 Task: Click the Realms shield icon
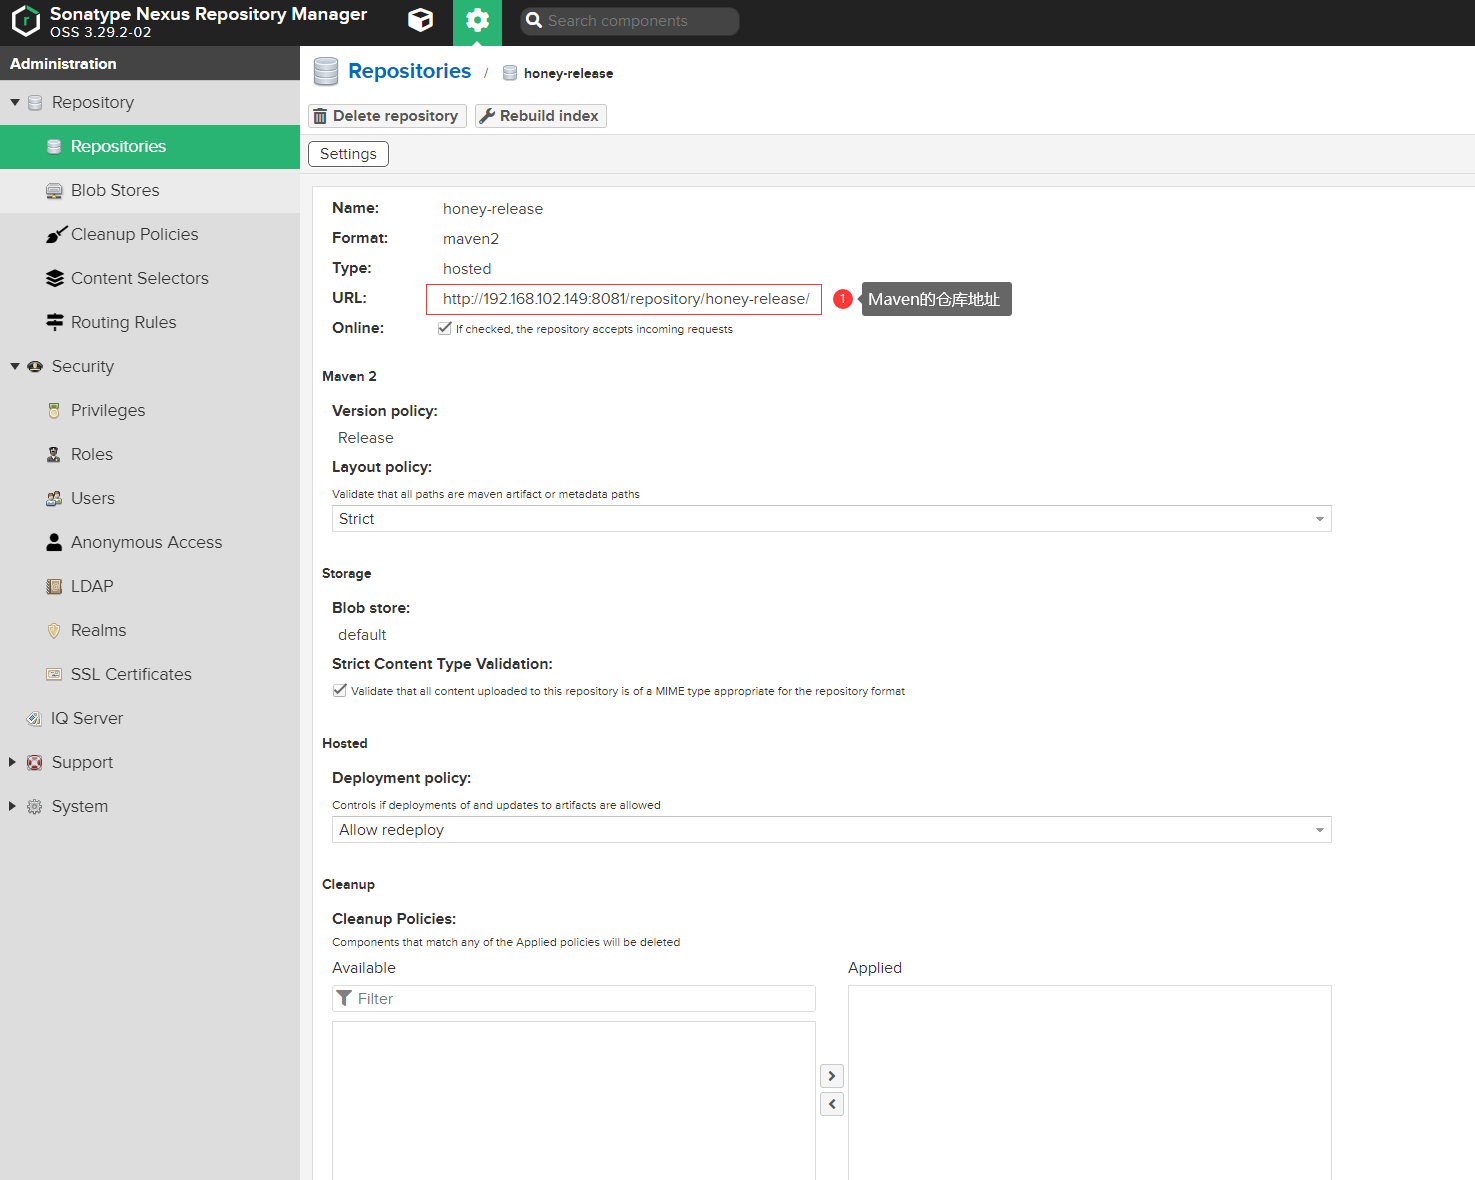tap(54, 630)
